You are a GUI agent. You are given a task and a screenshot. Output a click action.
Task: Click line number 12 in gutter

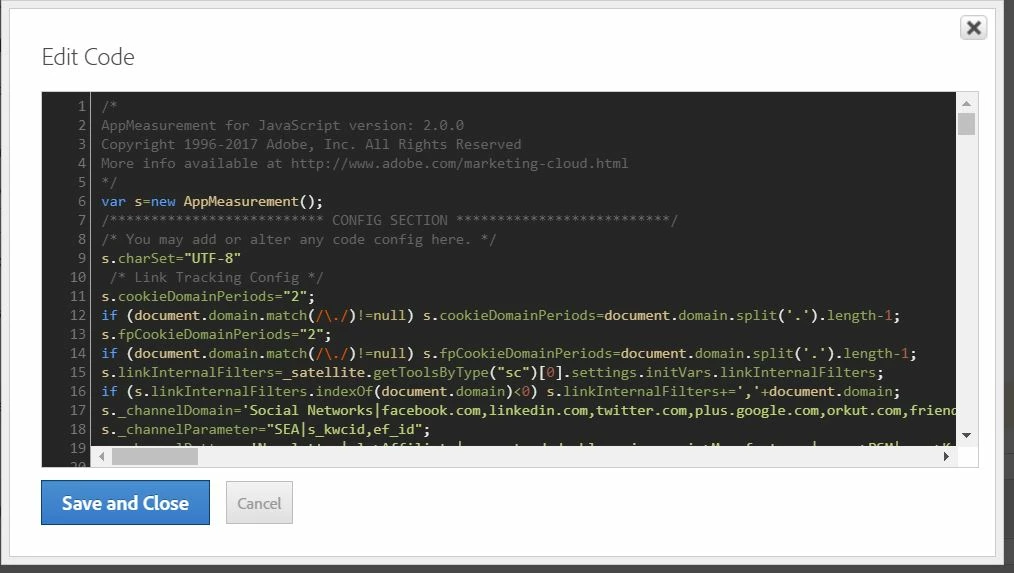[x=78, y=315]
